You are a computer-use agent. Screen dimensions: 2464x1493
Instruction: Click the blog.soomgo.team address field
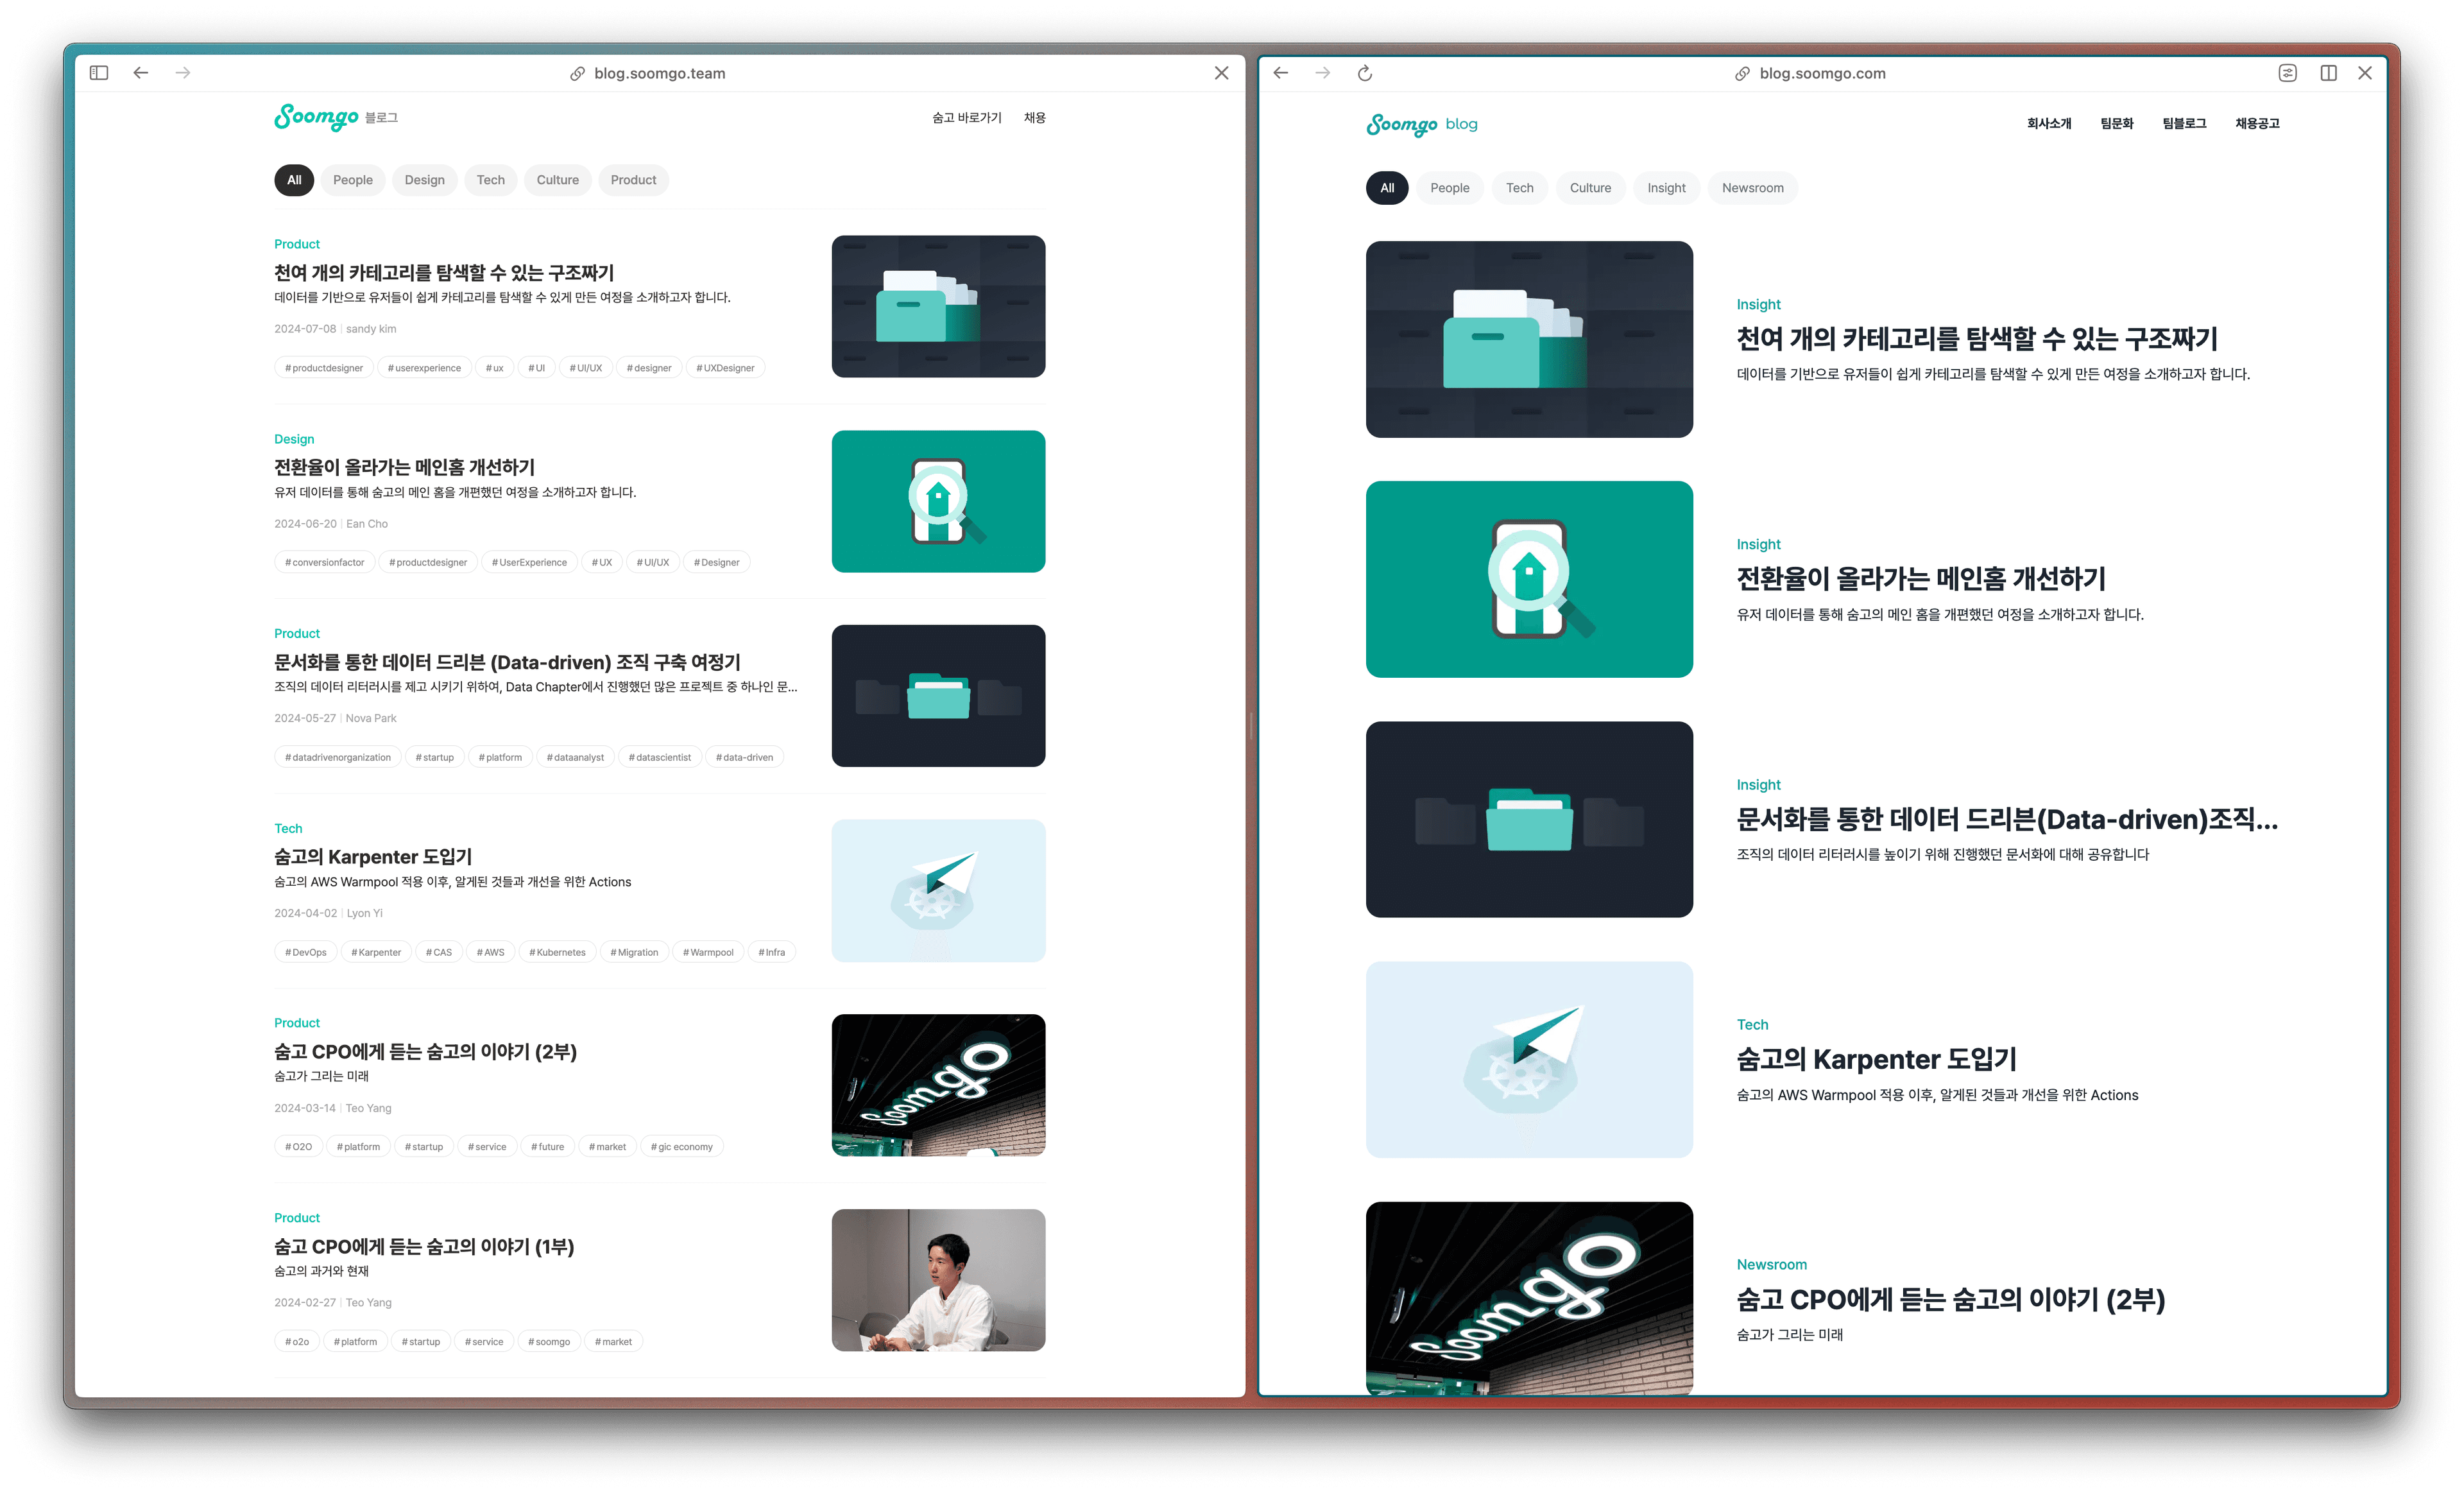point(659,73)
